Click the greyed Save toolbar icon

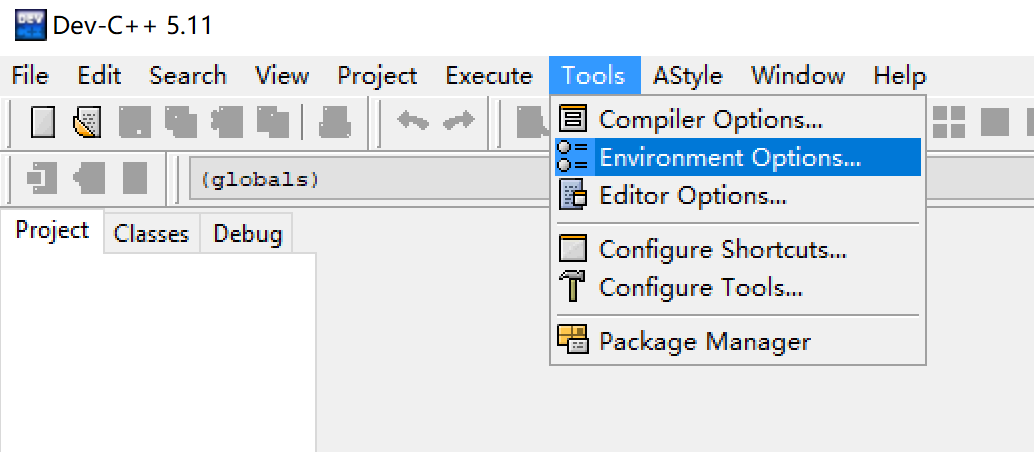(134, 122)
